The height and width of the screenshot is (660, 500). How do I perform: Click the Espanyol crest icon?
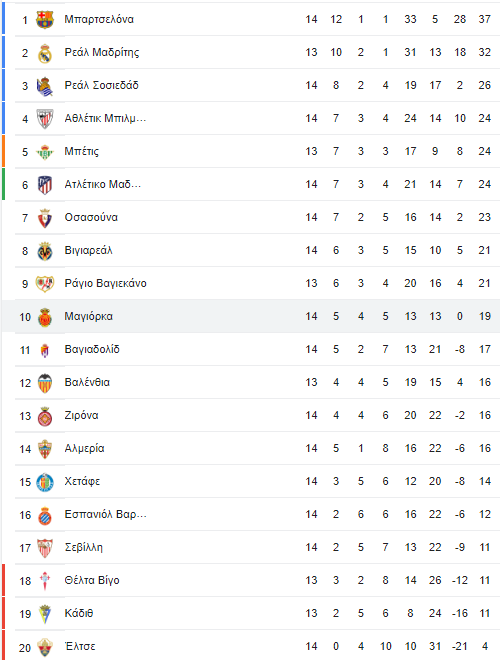[45, 515]
